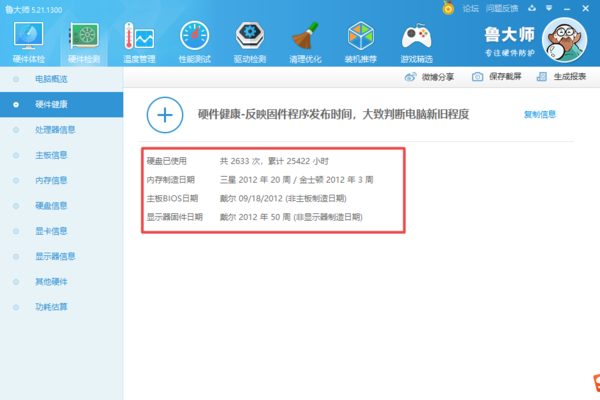Click the skin/download icon in title bar
The height and width of the screenshot is (400, 600).
(x=532, y=8)
